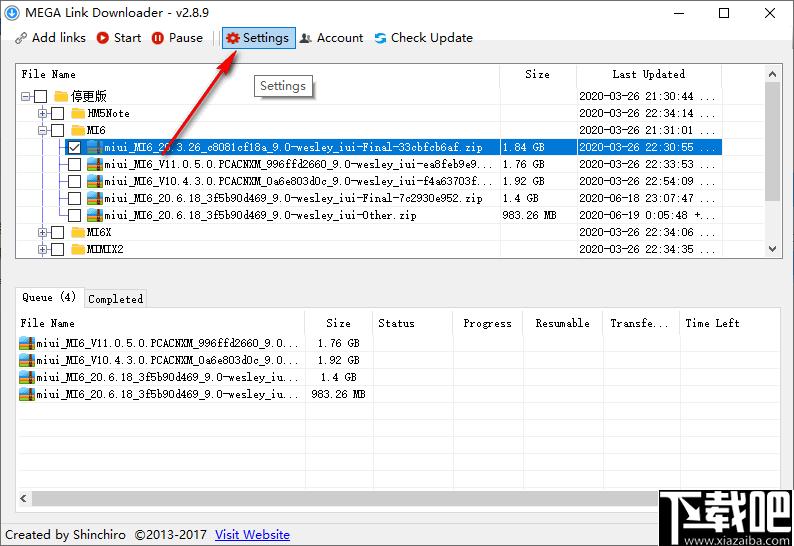Select the 1.76 GB cell in queue

click(339, 343)
